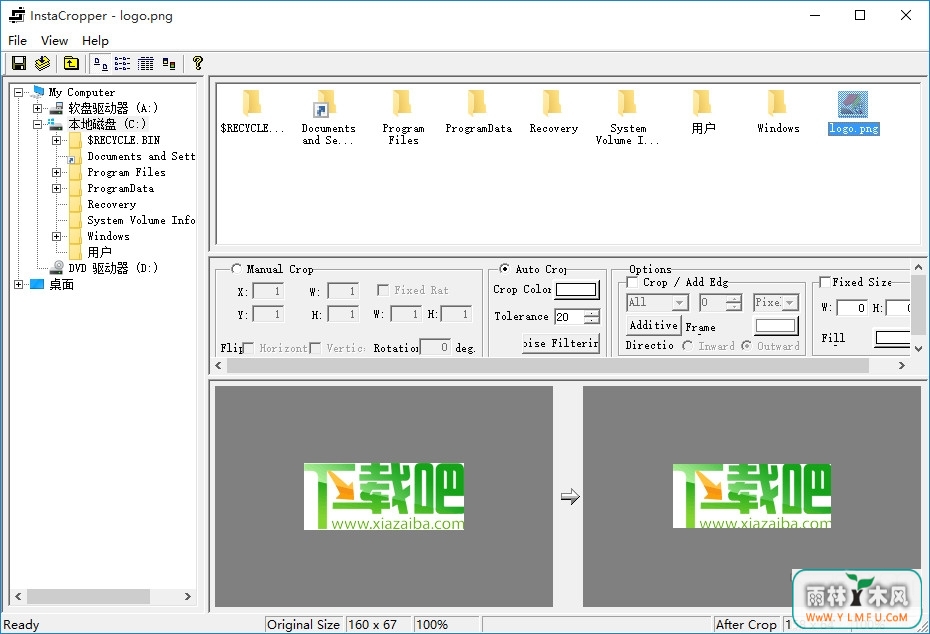Viewport: 930px width, 634px height.
Task: Open the Help question mark icon
Action: point(198,63)
